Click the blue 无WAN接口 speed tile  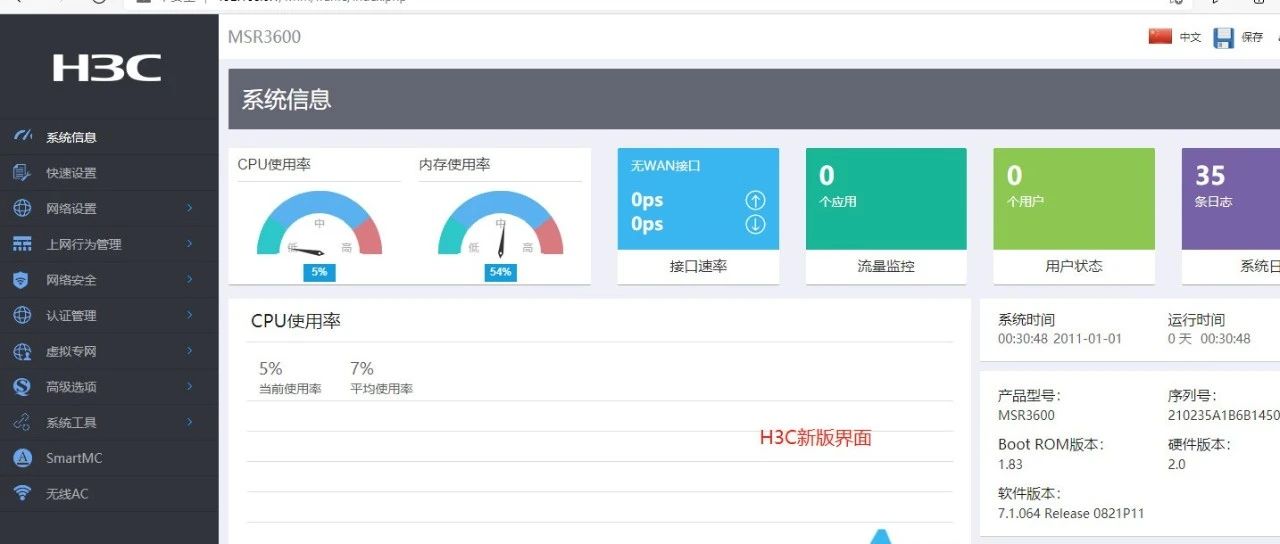coord(698,199)
